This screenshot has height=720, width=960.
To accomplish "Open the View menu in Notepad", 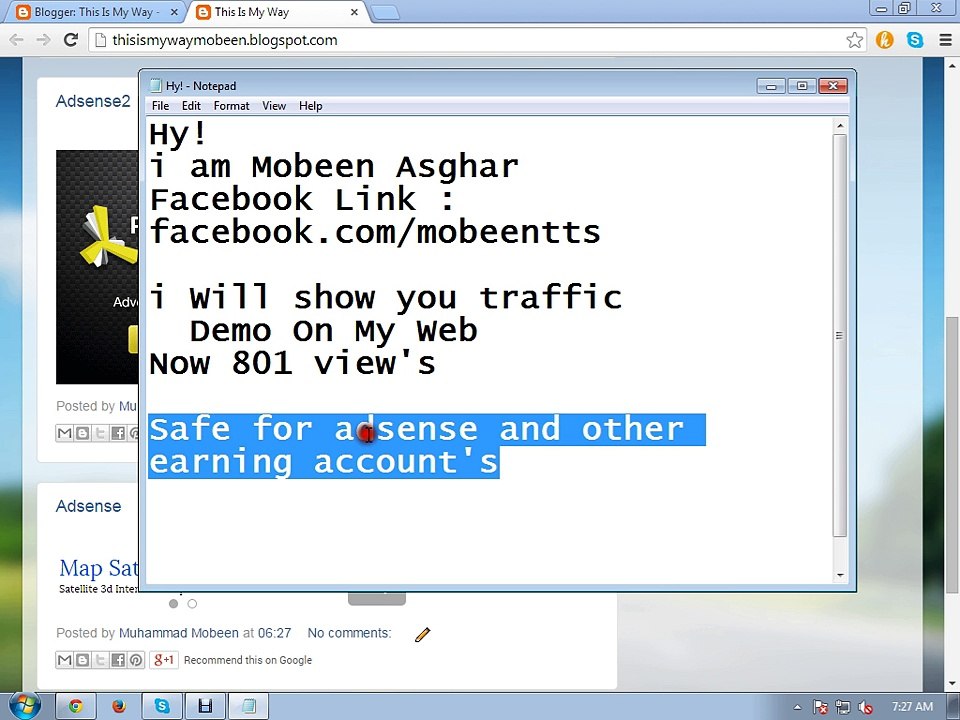I will (x=274, y=106).
